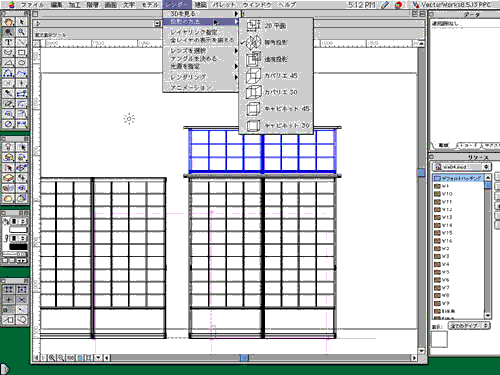Screen dimensions: 500x375
Task: Click the black pen color swatch
Action: (18, 247)
